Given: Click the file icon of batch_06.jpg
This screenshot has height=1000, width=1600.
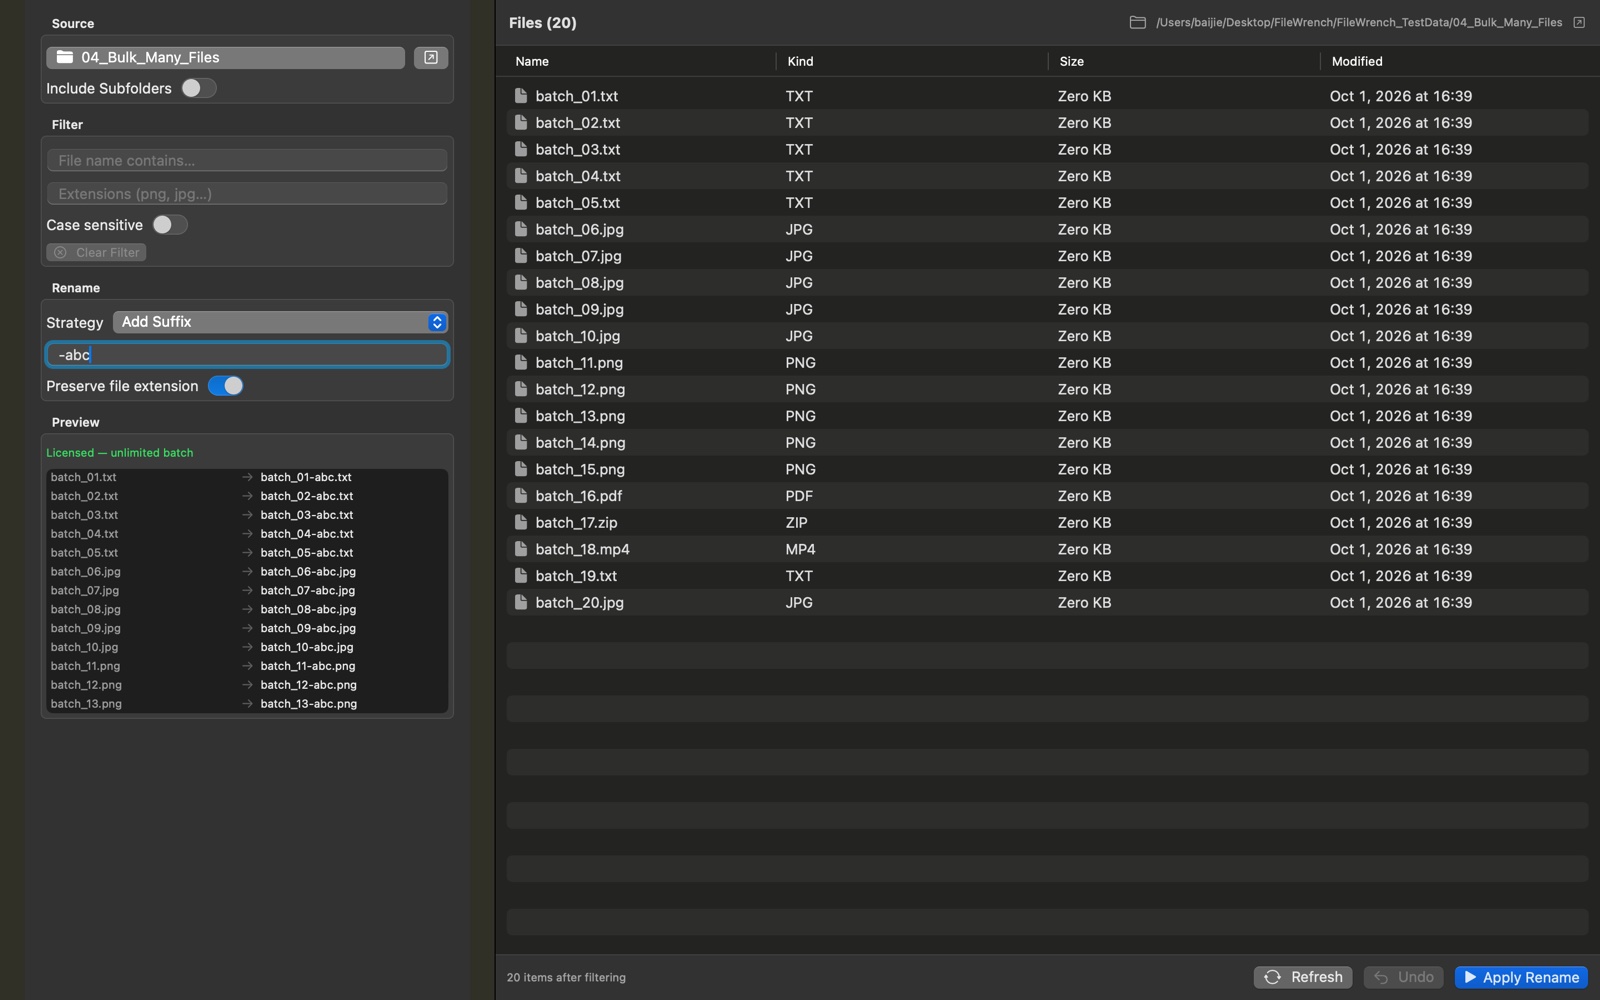Looking at the screenshot, I should click(520, 229).
